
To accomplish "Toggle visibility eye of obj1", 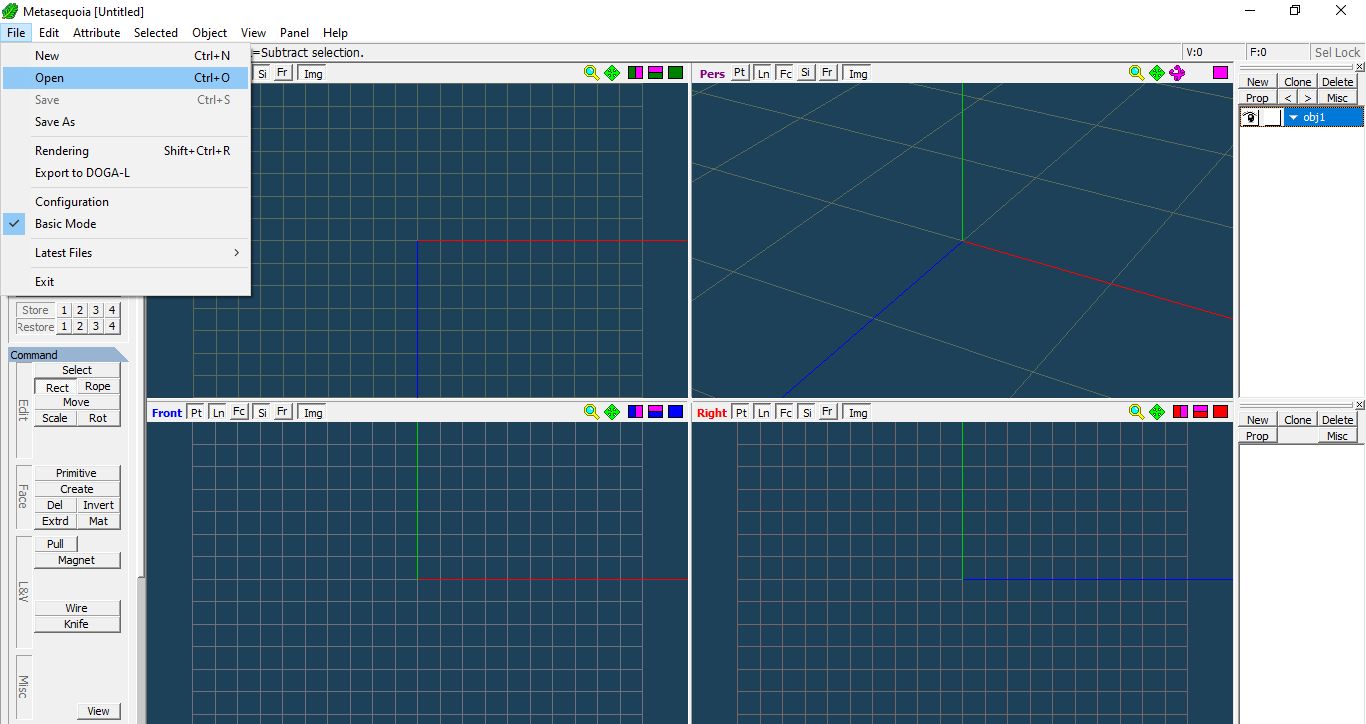I will point(1250,118).
